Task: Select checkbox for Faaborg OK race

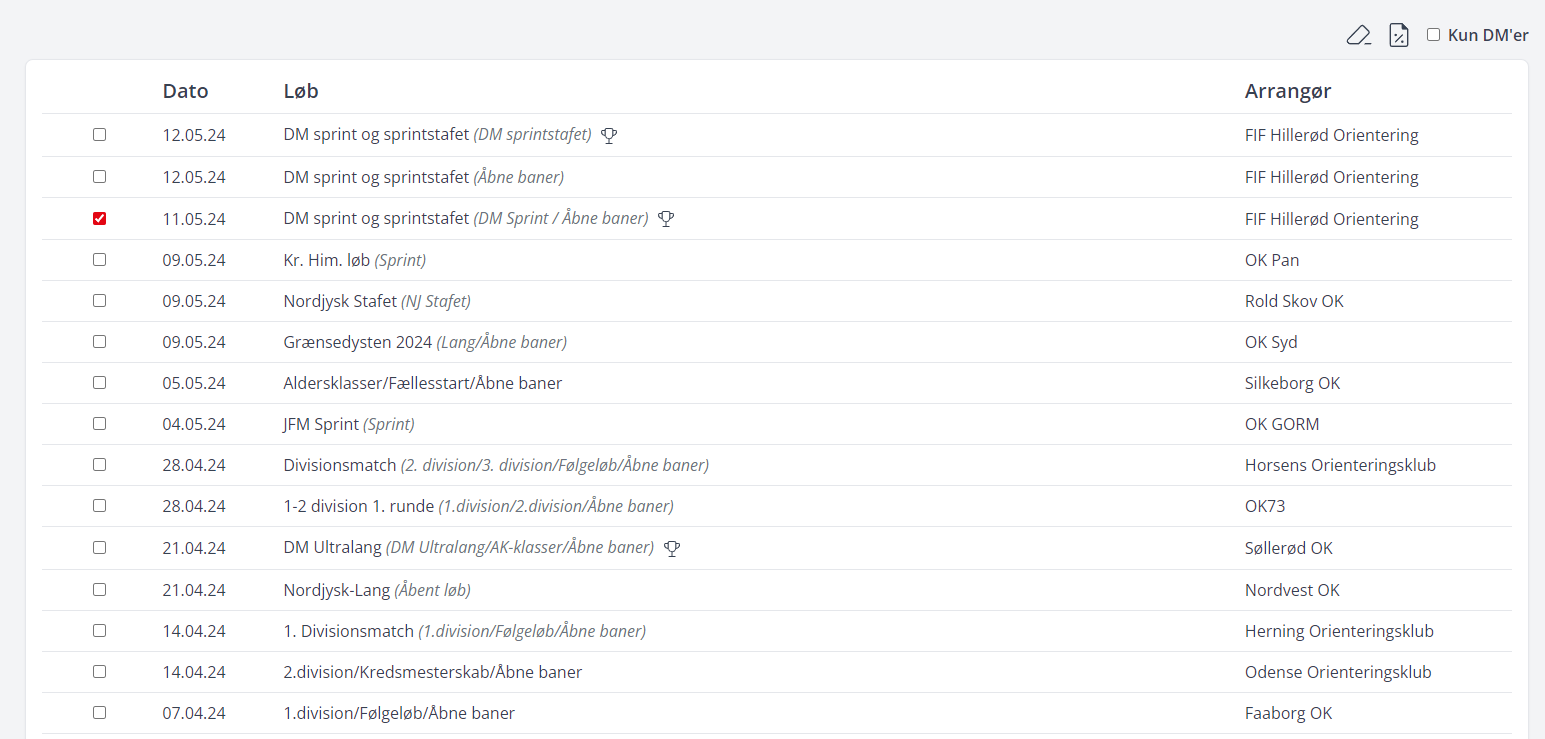Action: pyautogui.click(x=99, y=713)
